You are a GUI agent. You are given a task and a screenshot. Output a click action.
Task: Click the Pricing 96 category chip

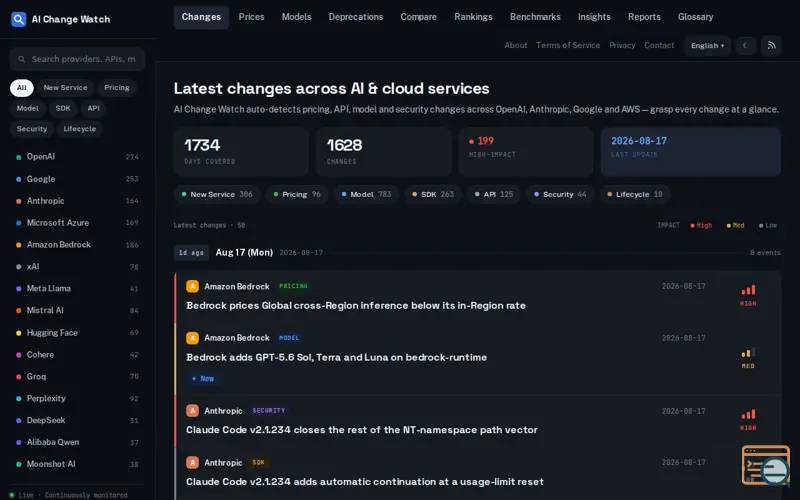click(297, 194)
